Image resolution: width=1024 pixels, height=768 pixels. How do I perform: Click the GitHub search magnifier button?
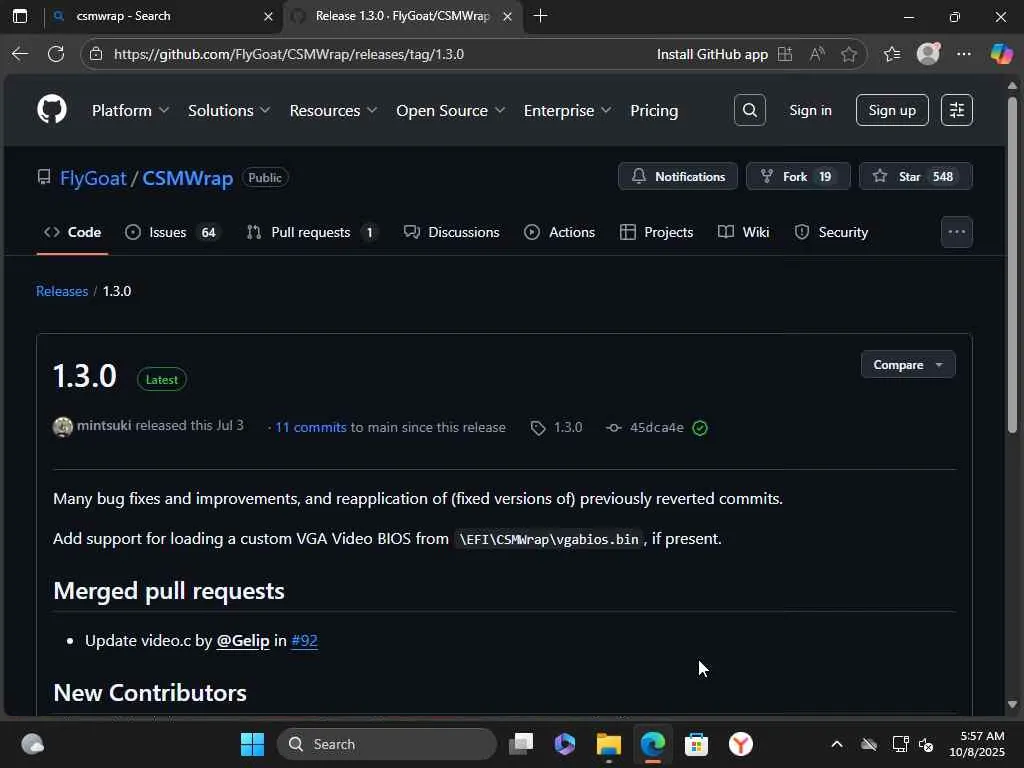click(750, 110)
